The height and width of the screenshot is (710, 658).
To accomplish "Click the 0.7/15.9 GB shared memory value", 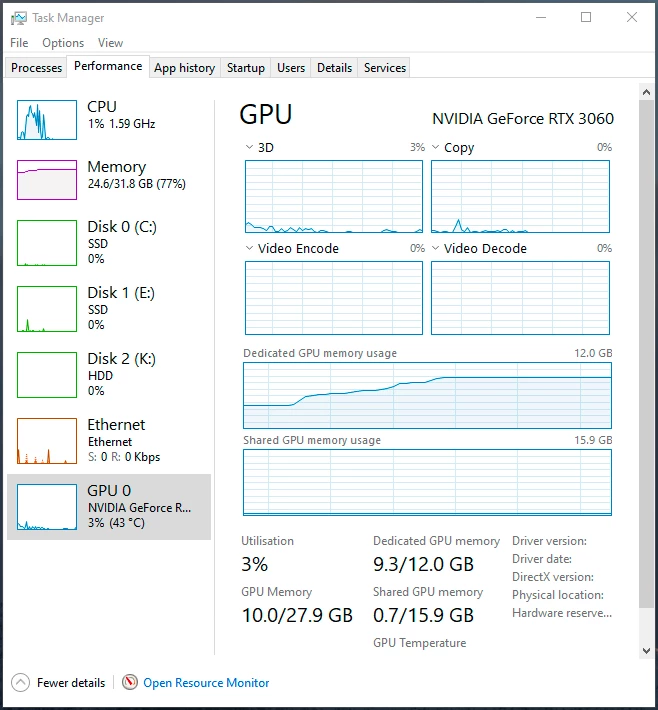I will [x=423, y=615].
